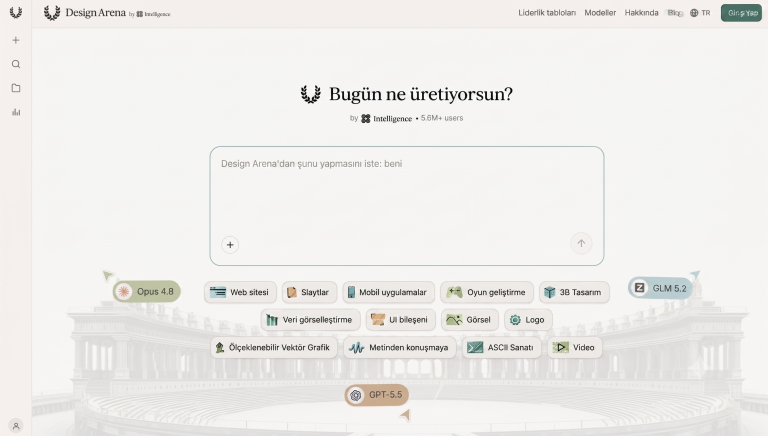Submit the prompt with the up-arrow button
The height and width of the screenshot is (436, 768).
tap(581, 243)
